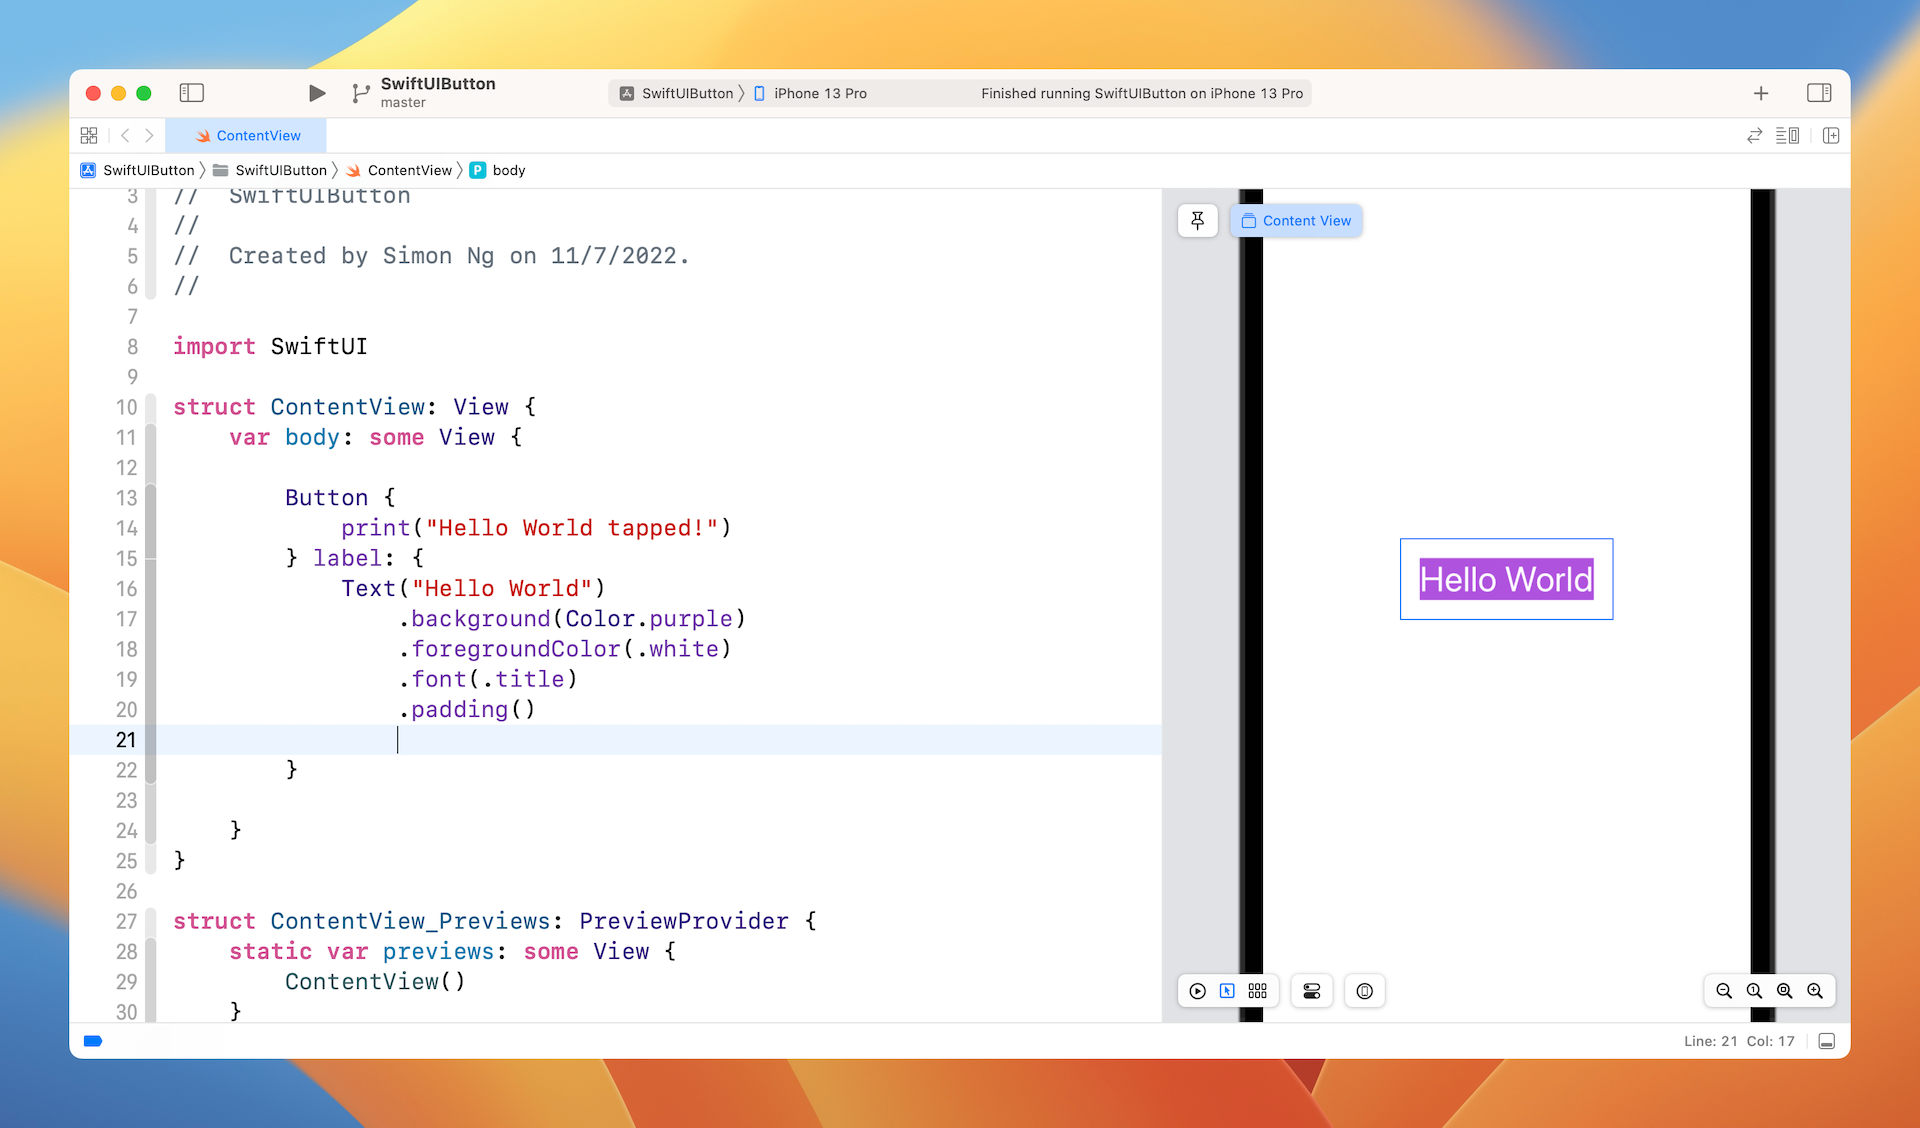This screenshot has width=1920, height=1128.
Task: Open the body symbol in jump bar
Action: [x=508, y=170]
